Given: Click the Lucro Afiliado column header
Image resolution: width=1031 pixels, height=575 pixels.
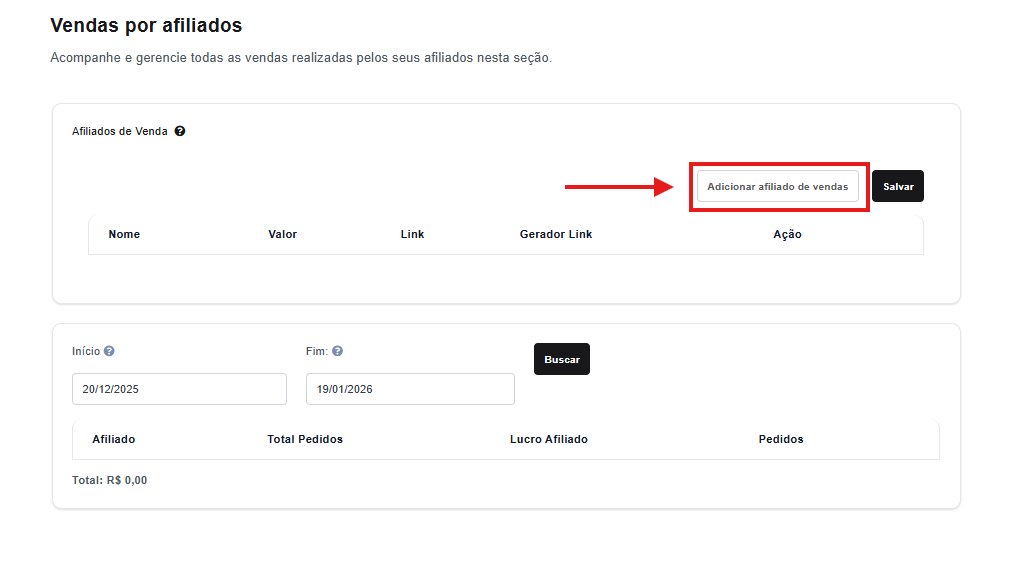Looking at the screenshot, I should point(549,439).
